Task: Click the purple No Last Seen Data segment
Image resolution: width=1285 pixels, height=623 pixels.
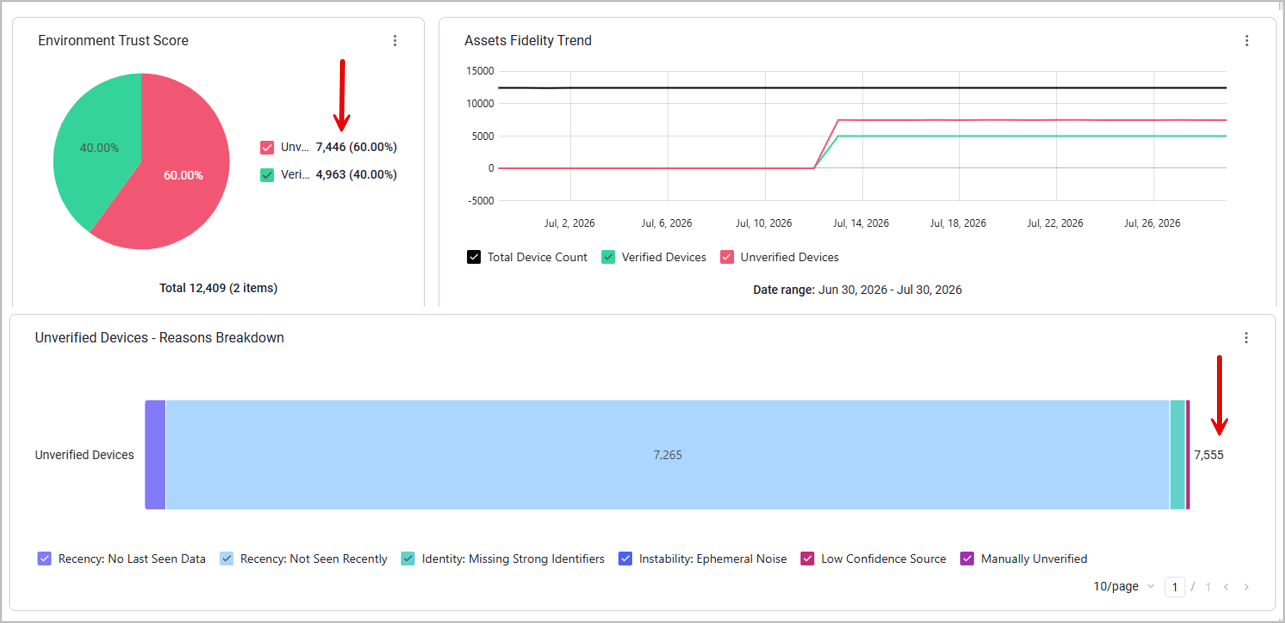Action: tap(155, 455)
